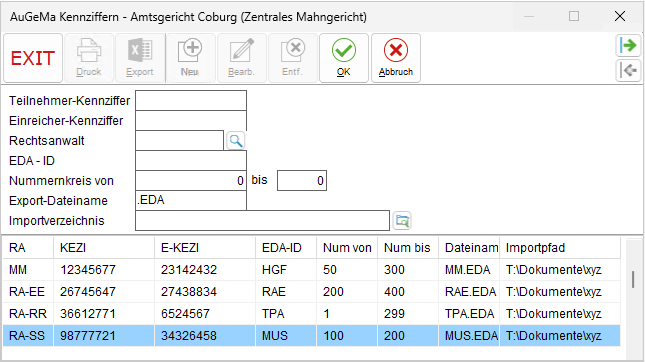Sort the table by the KEZI column header
The width and height of the screenshot is (645, 362).
(104, 248)
